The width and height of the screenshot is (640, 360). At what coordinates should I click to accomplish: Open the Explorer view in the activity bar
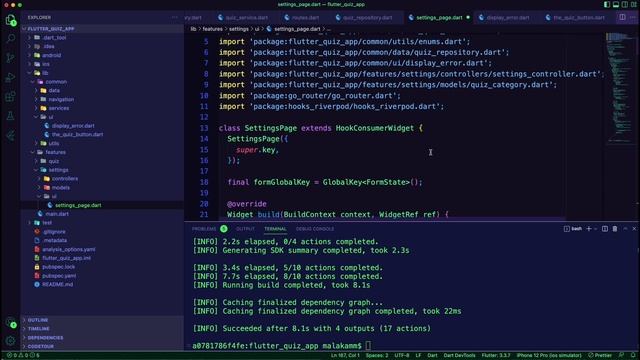[x=10, y=20]
